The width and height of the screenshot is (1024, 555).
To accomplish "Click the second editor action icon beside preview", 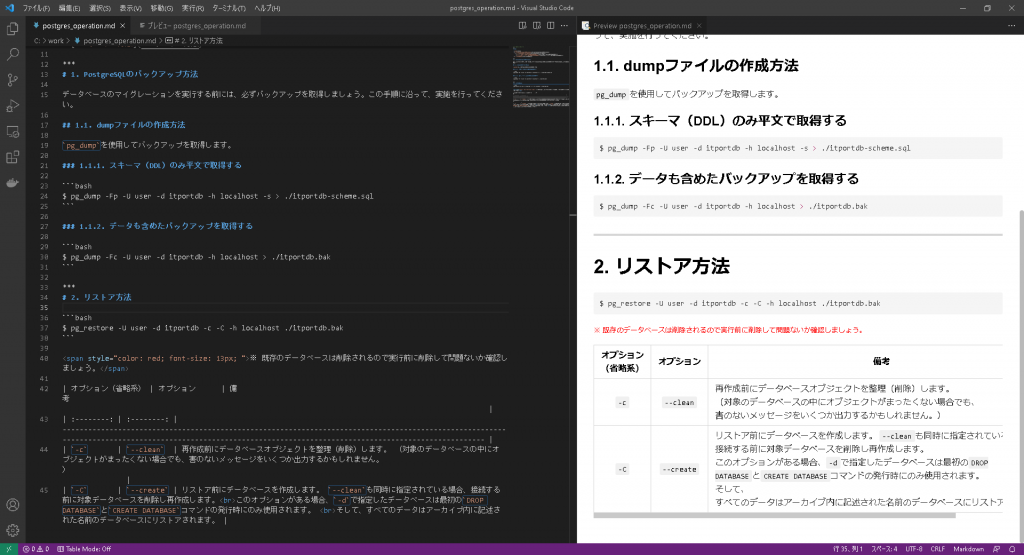I will 537,25.
